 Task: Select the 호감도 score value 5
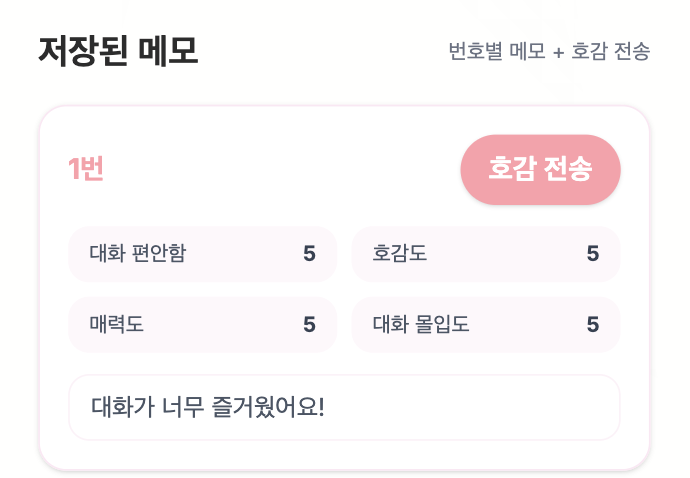coord(593,254)
